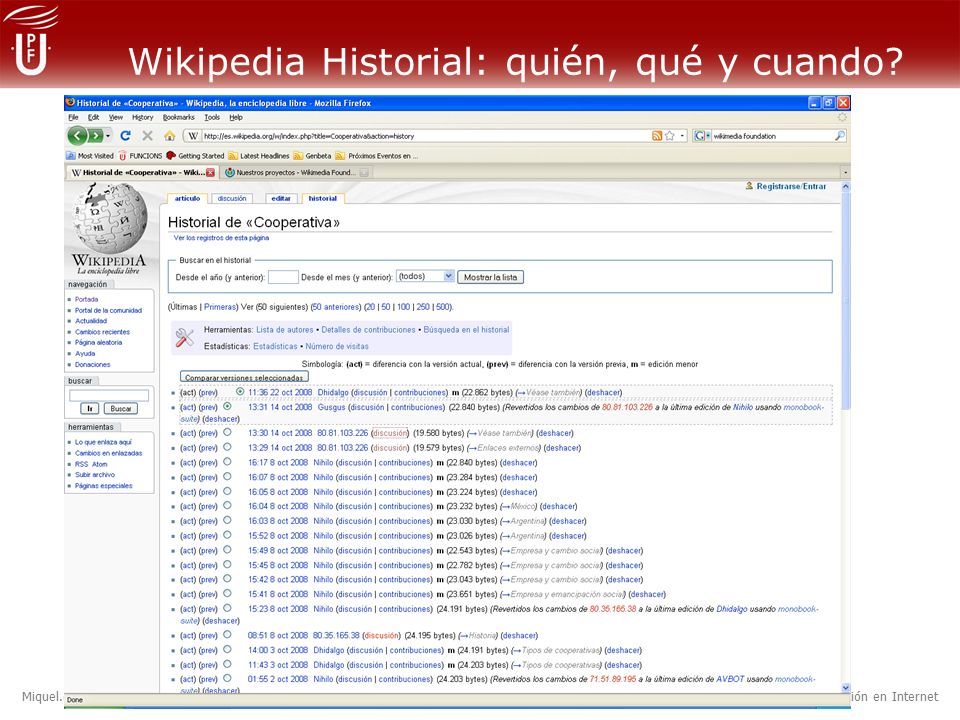960x720 pixels.
Task: Click the RSS feed icon in address bar
Action: click(x=657, y=136)
